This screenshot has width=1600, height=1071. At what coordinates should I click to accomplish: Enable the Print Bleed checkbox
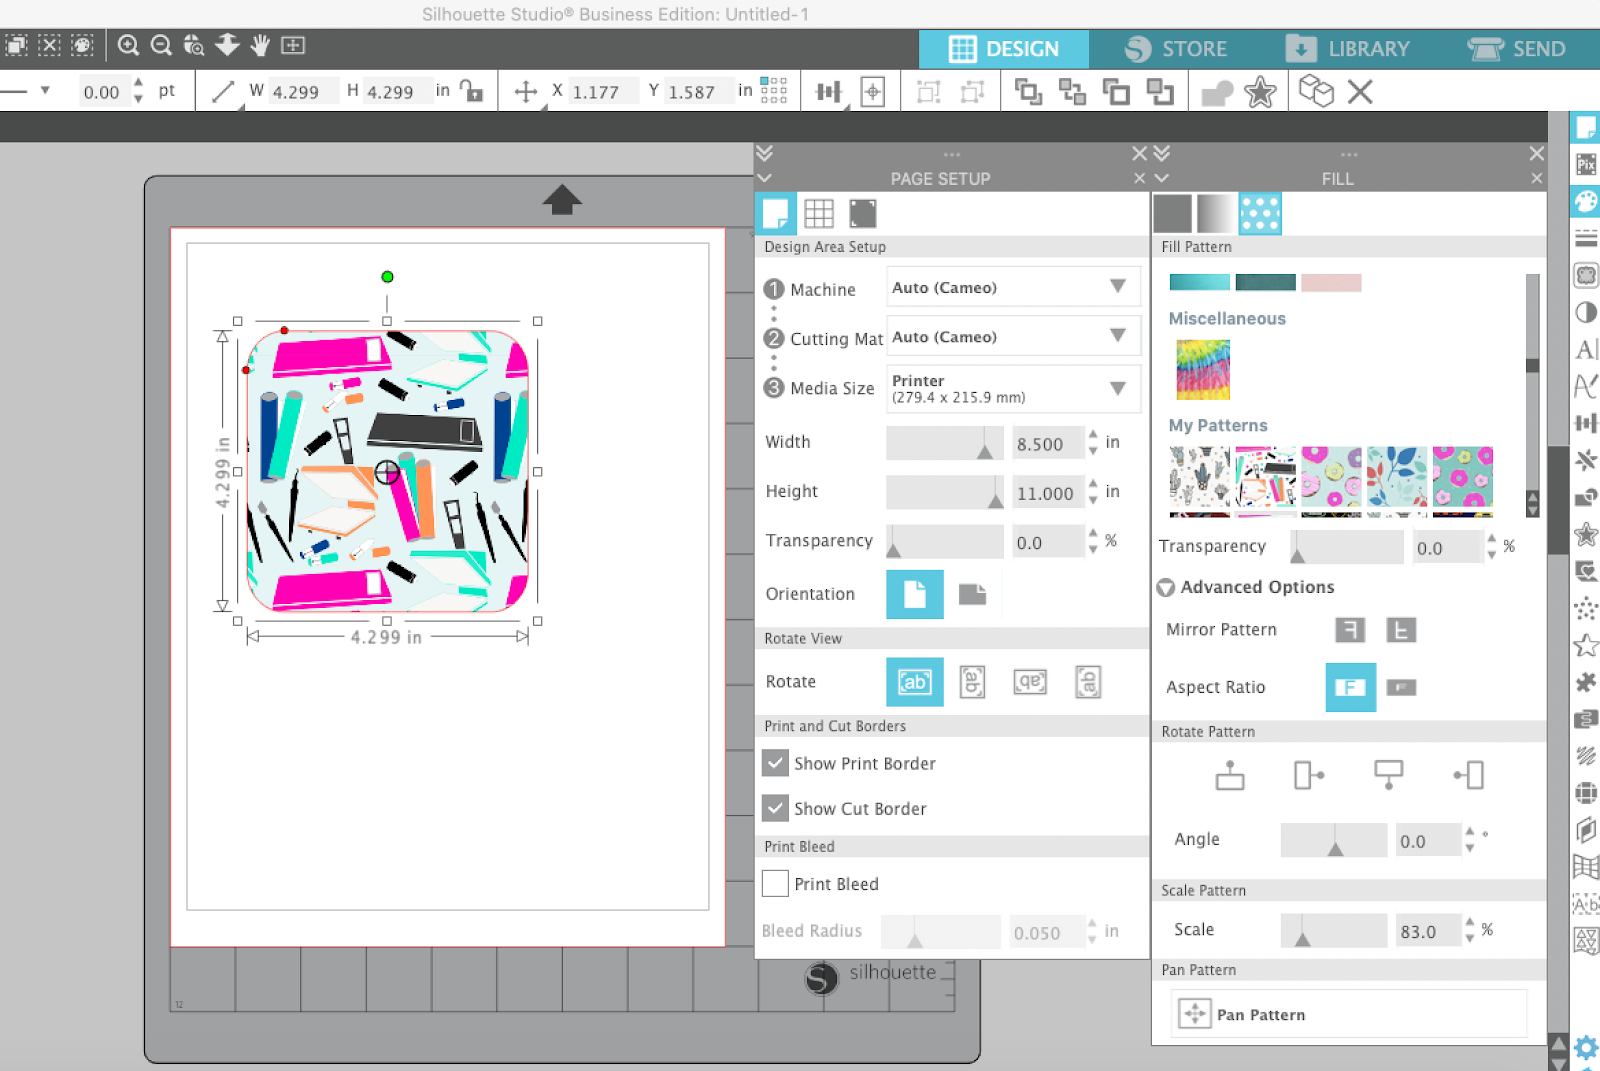tap(775, 883)
